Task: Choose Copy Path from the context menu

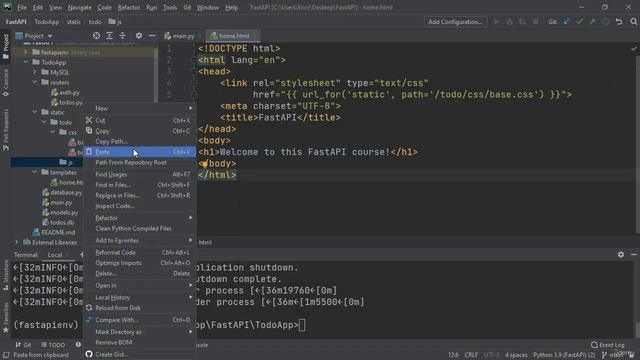Action: (x=140, y=142)
